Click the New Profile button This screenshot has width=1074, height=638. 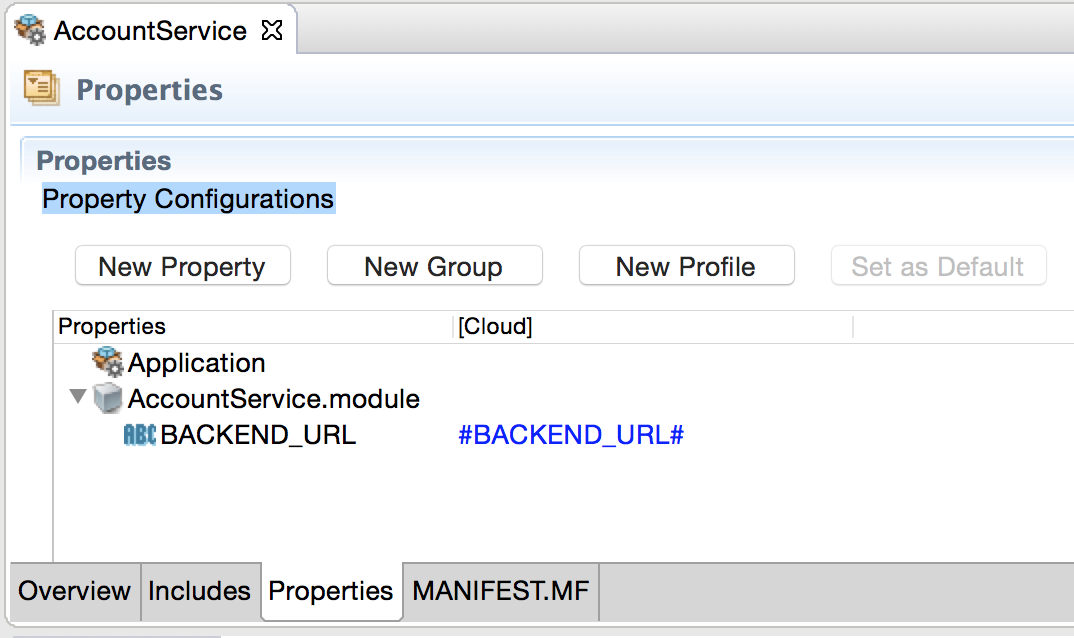tap(686, 267)
